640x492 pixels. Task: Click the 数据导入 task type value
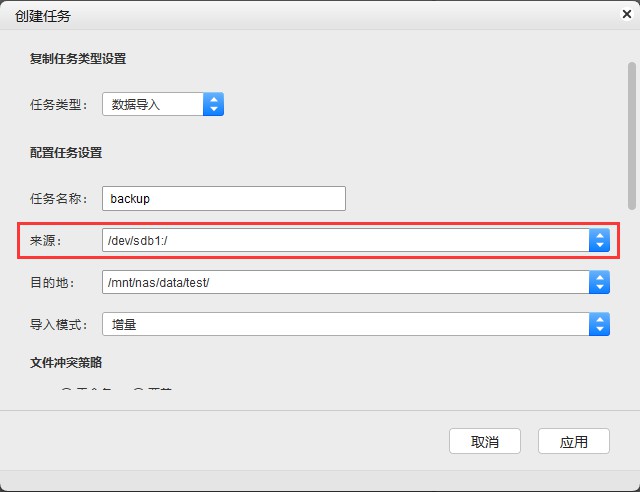tap(152, 104)
